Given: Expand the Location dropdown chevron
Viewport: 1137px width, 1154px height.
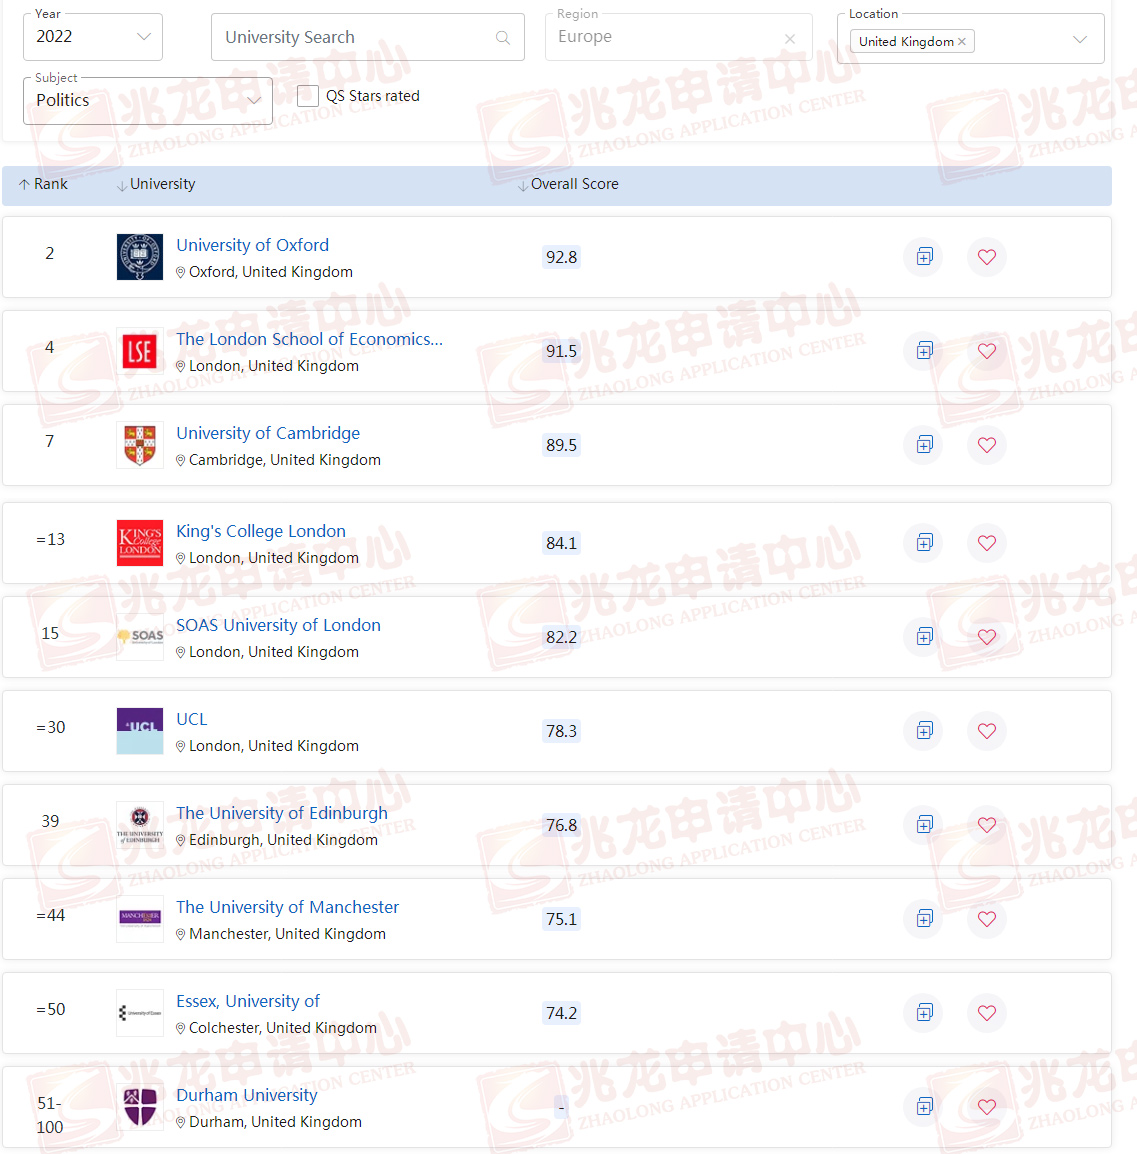Looking at the screenshot, I should 1079,38.
